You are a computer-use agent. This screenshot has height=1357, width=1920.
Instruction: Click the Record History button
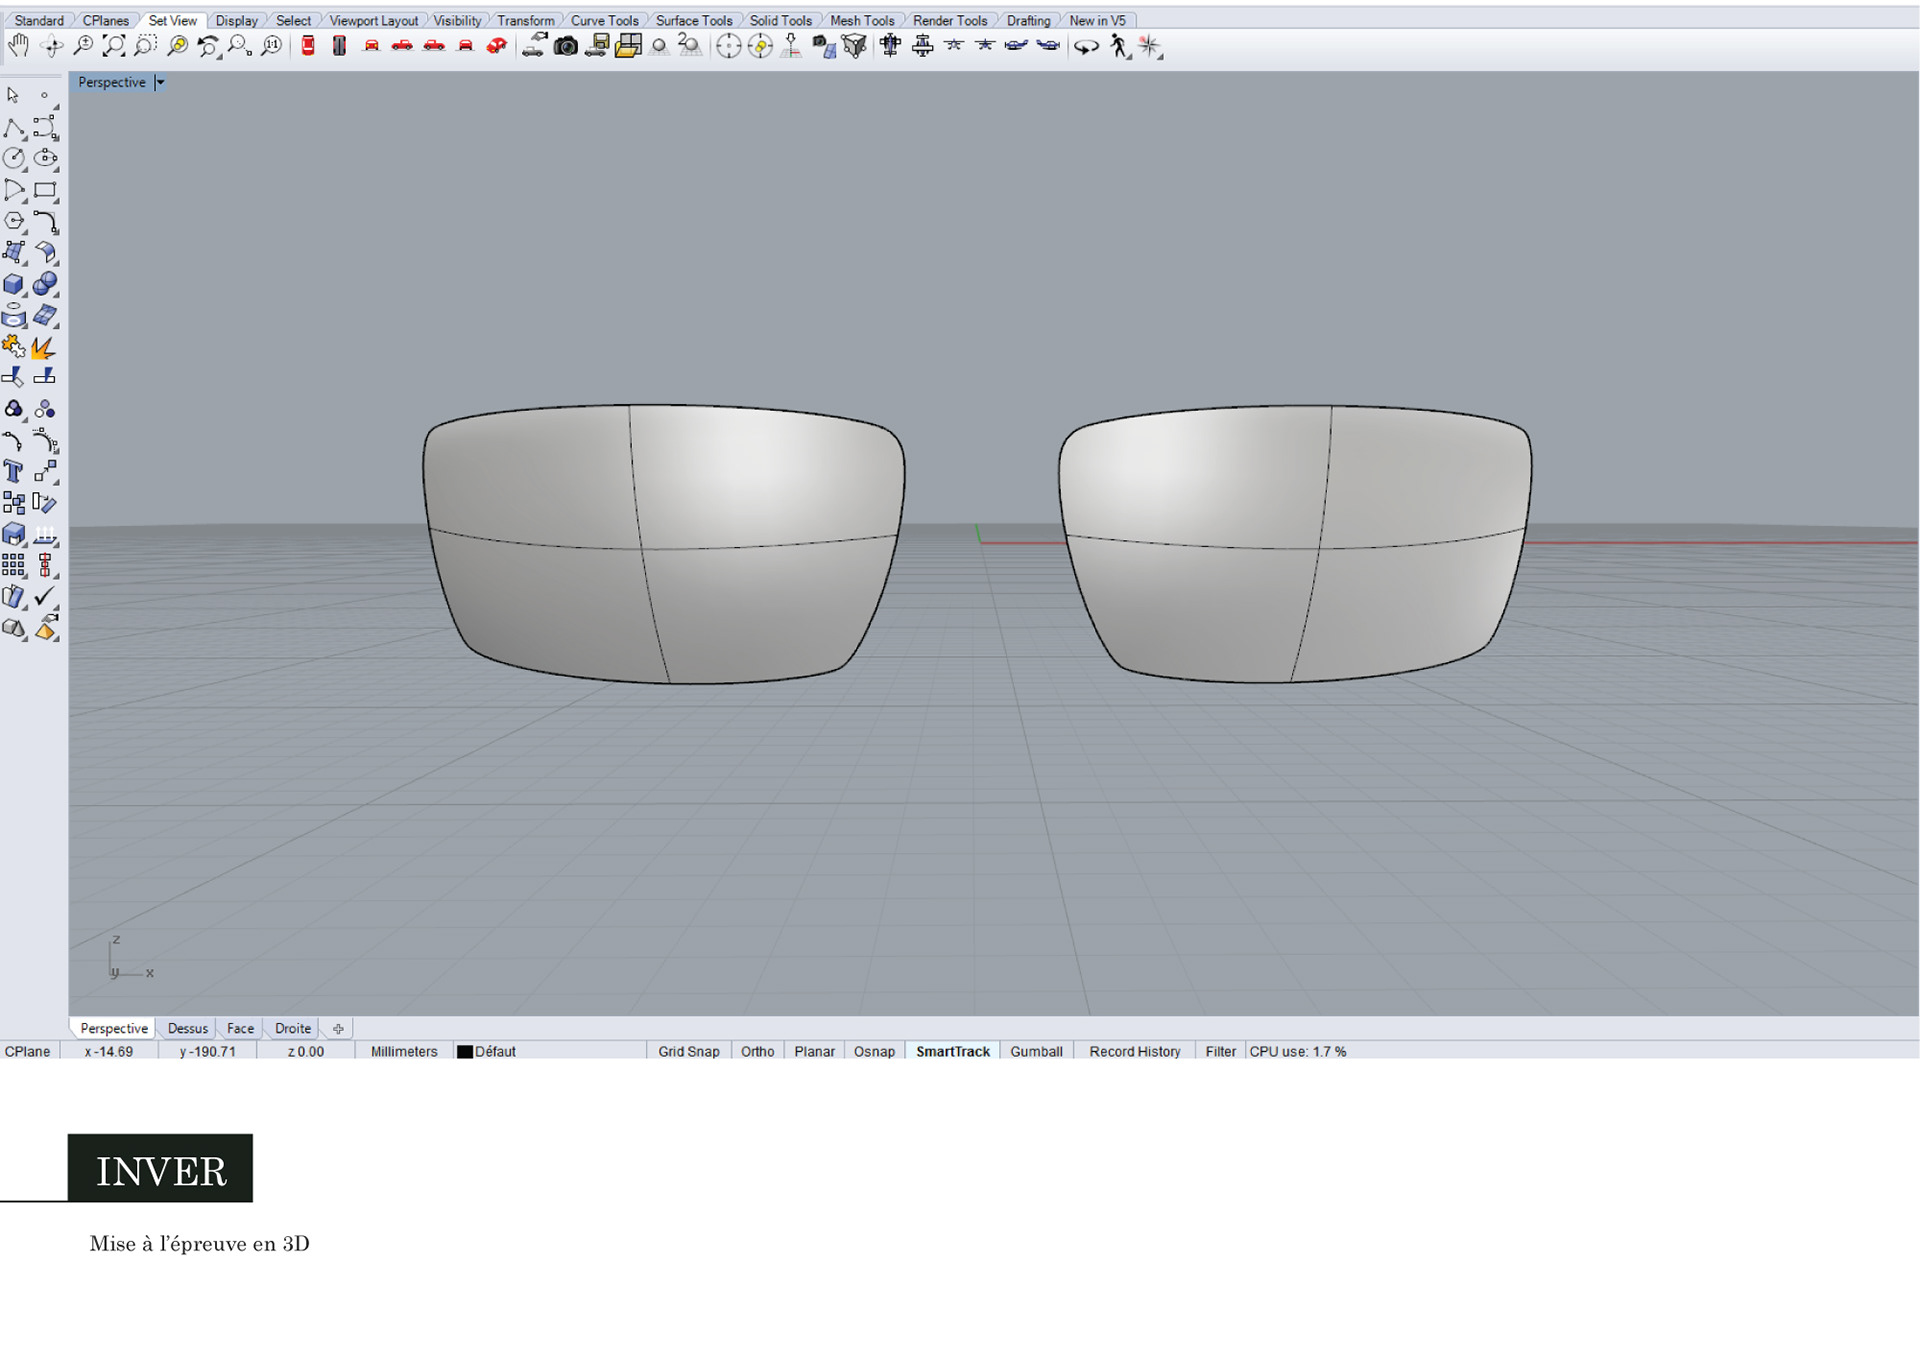1134,1051
